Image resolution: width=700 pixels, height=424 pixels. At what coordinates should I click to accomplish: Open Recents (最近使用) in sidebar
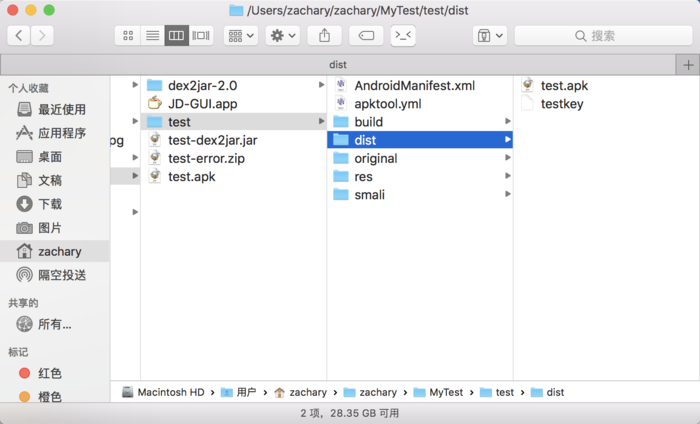point(54,109)
